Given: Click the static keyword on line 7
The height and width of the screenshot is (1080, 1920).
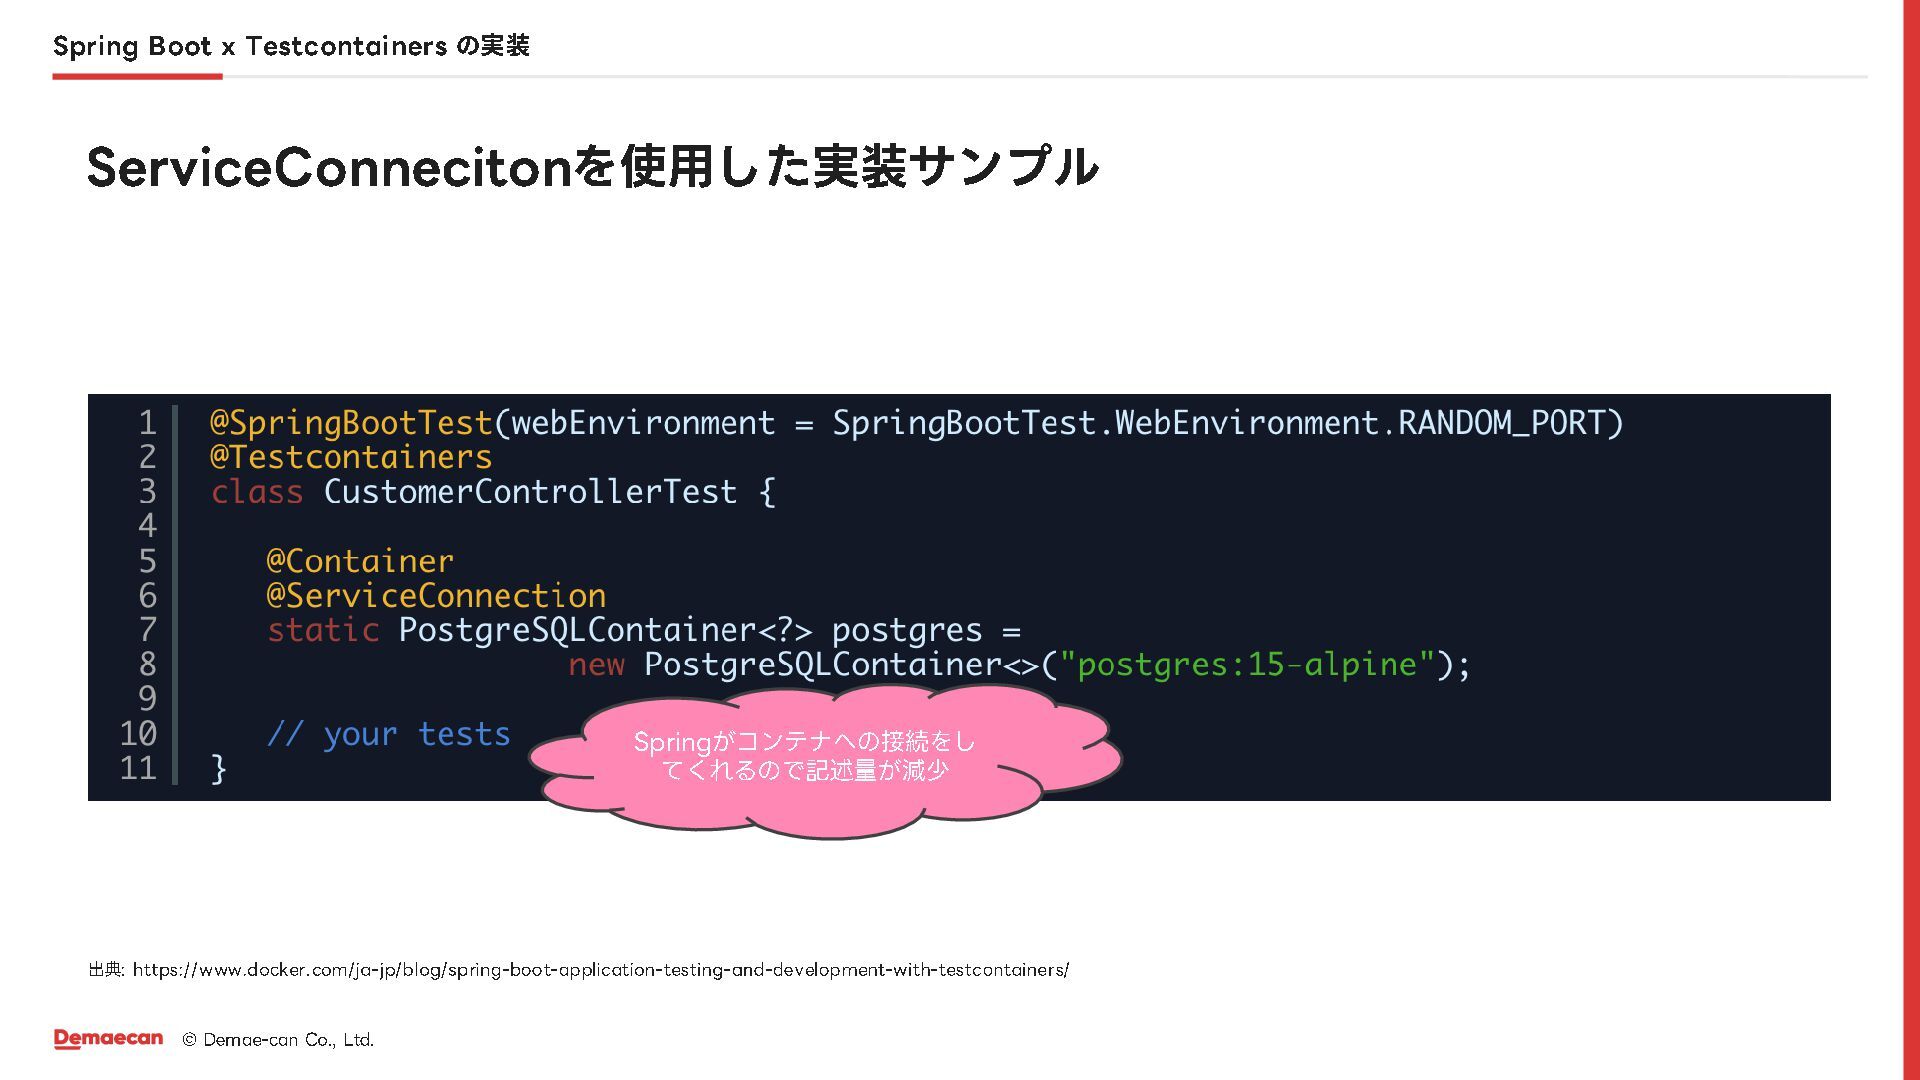Looking at the screenshot, I should pyautogui.click(x=323, y=630).
